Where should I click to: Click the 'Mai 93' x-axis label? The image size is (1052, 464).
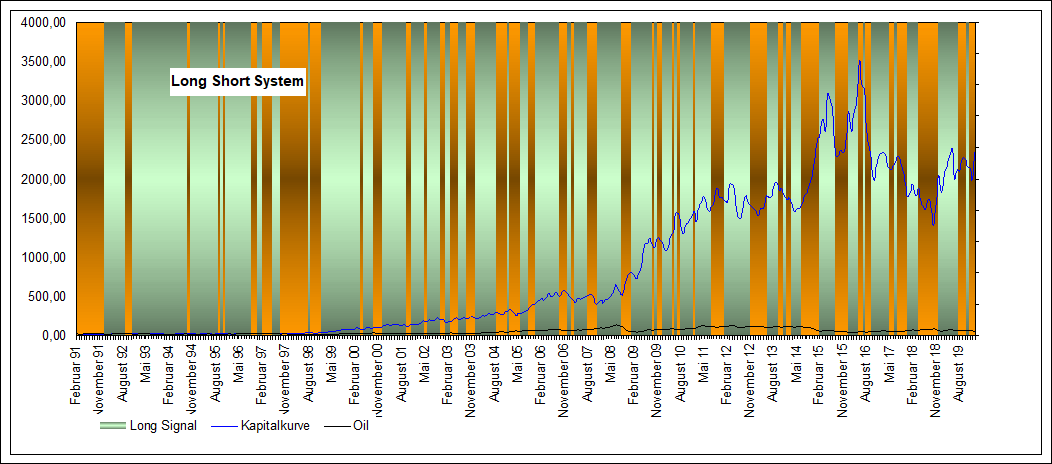tap(145, 364)
